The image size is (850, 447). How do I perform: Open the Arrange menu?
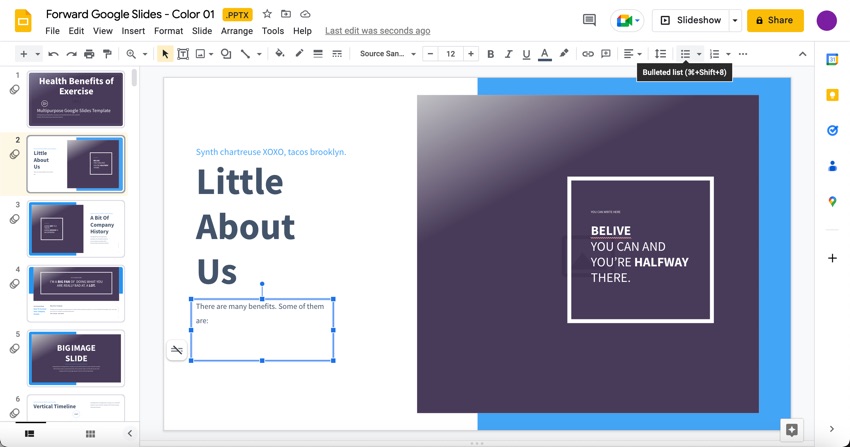pyautogui.click(x=237, y=31)
